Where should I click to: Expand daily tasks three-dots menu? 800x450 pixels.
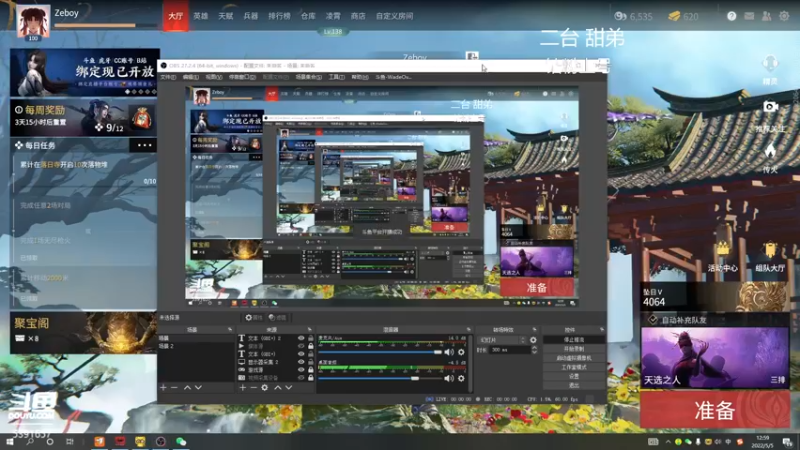tap(144, 145)
